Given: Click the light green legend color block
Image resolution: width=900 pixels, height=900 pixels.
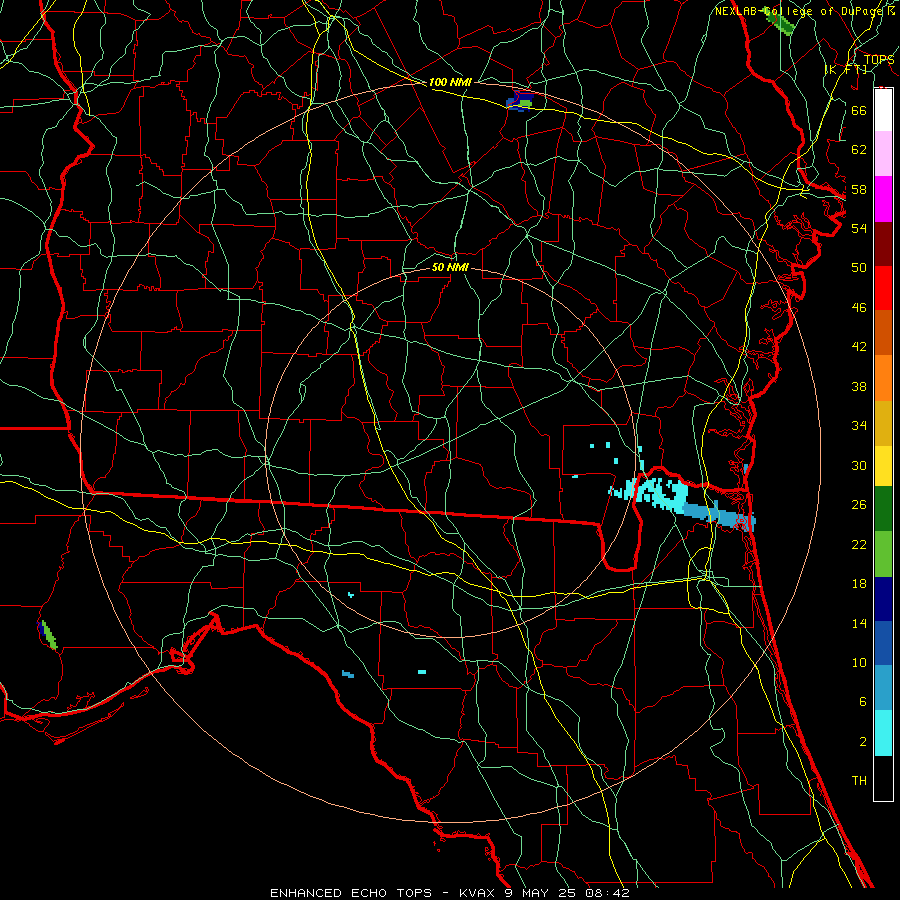Looking at the screenshot, I should [883, 554].
